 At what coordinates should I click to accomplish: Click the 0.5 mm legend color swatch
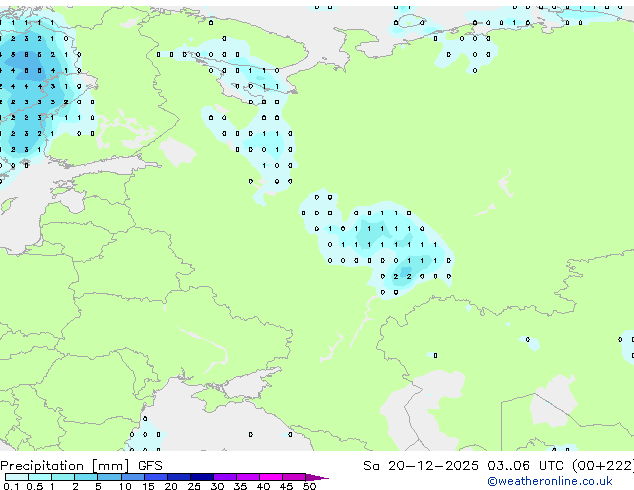(40, 477)
